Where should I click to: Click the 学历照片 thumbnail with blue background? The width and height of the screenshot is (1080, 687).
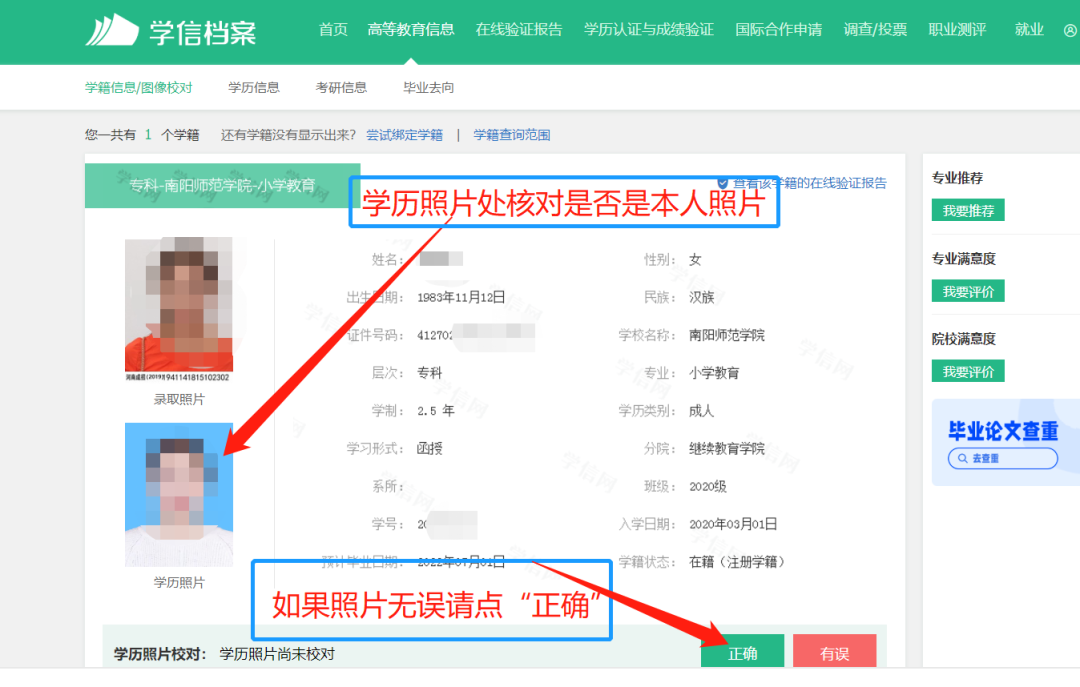pyautogui.click(x=179, y=494)
